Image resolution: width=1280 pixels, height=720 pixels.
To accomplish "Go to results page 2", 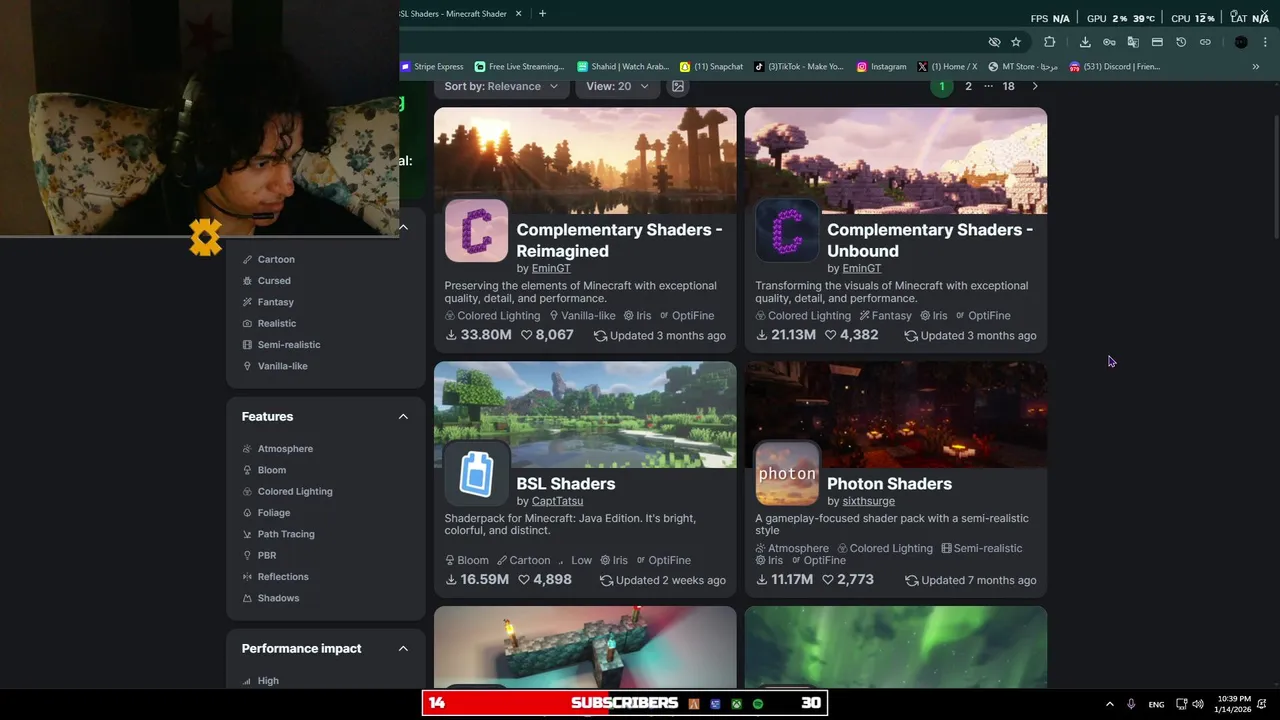I will coord(968,86).
